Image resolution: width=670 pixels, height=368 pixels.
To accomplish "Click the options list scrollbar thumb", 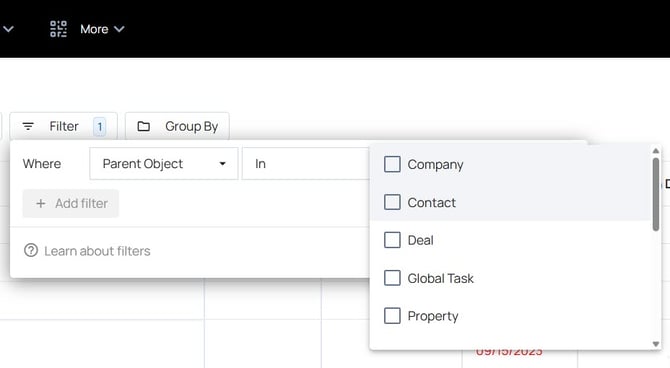I will pyautogui.click(x=656, y=194).
